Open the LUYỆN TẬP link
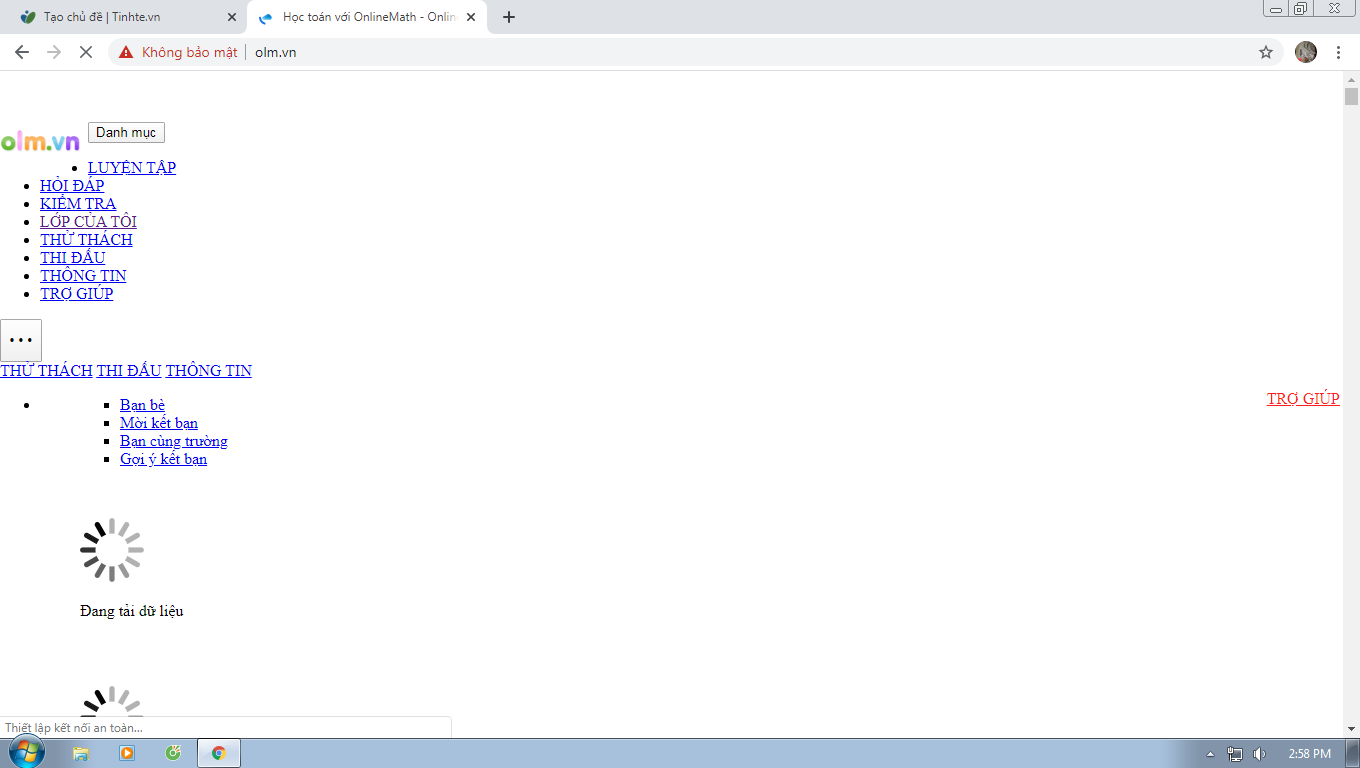1360x768 pixels. 132,168
